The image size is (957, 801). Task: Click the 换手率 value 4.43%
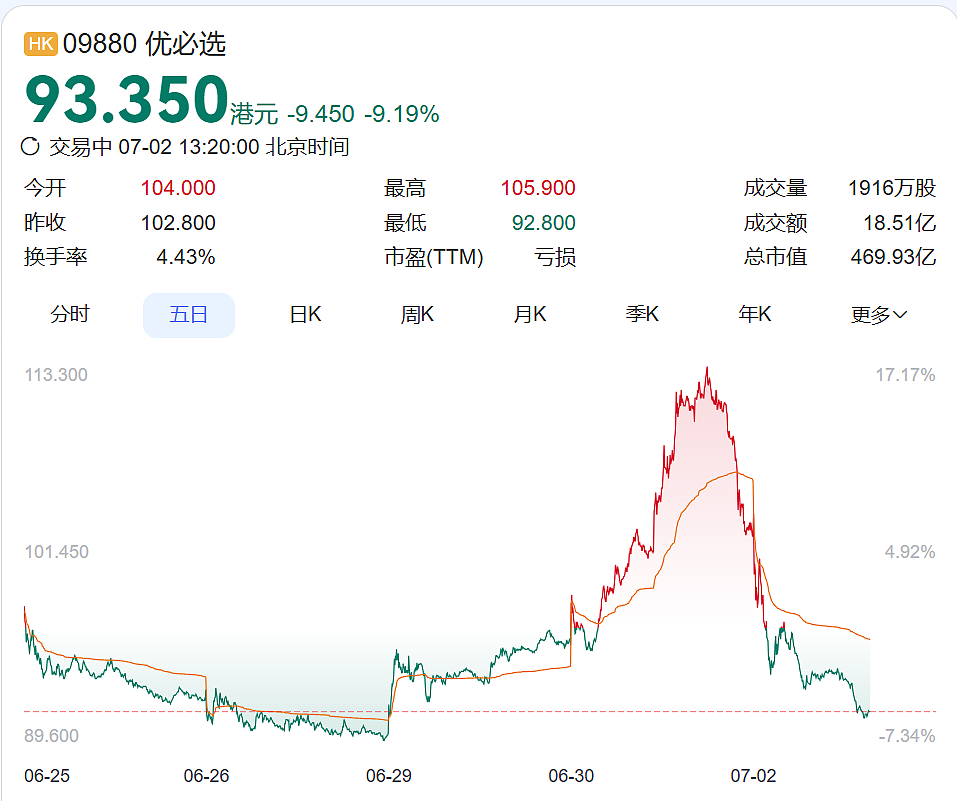(186, 257)
